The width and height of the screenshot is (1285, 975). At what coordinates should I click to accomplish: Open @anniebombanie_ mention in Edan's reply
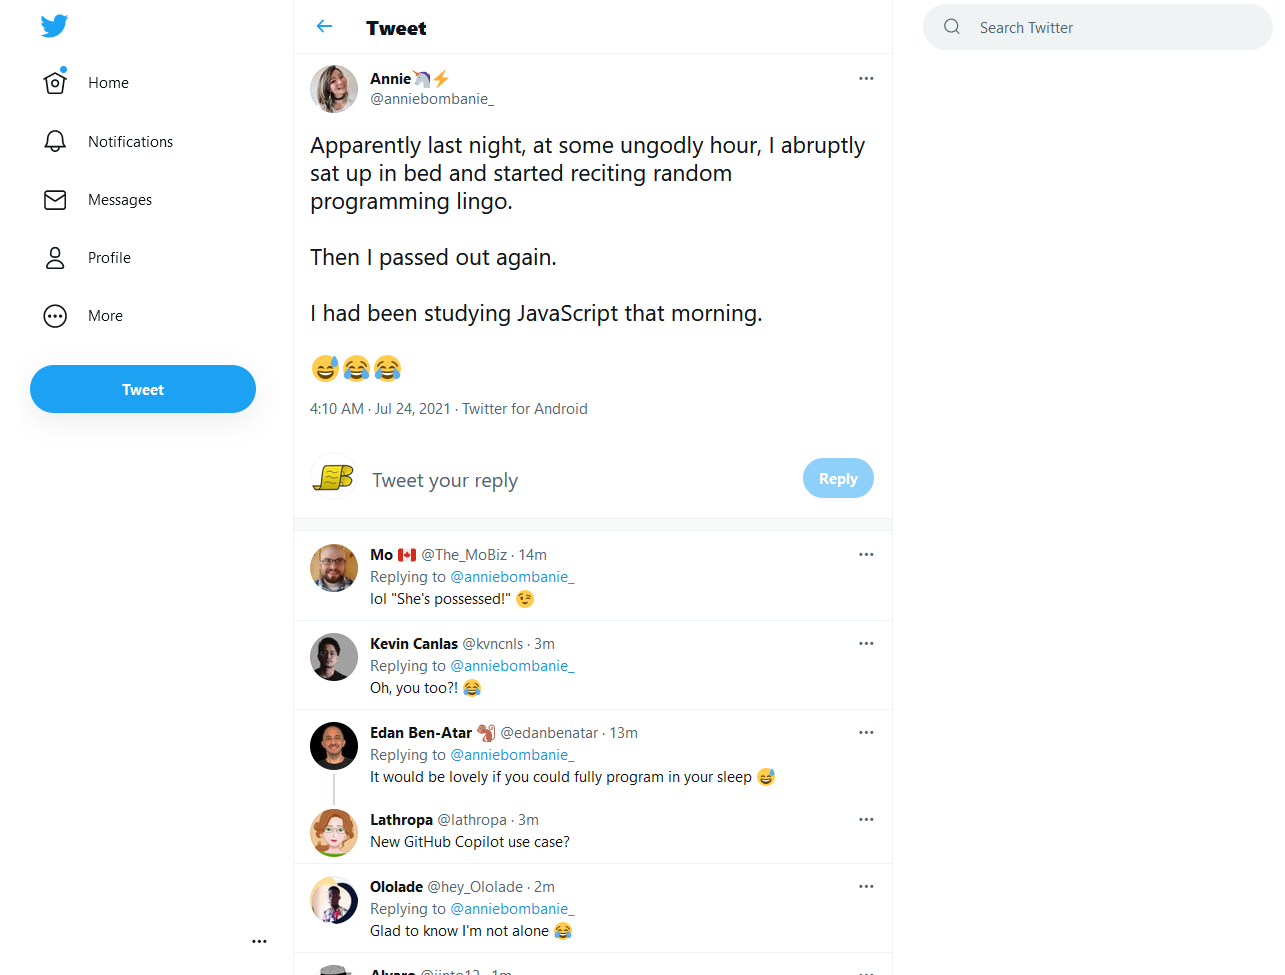pos(512,754)
